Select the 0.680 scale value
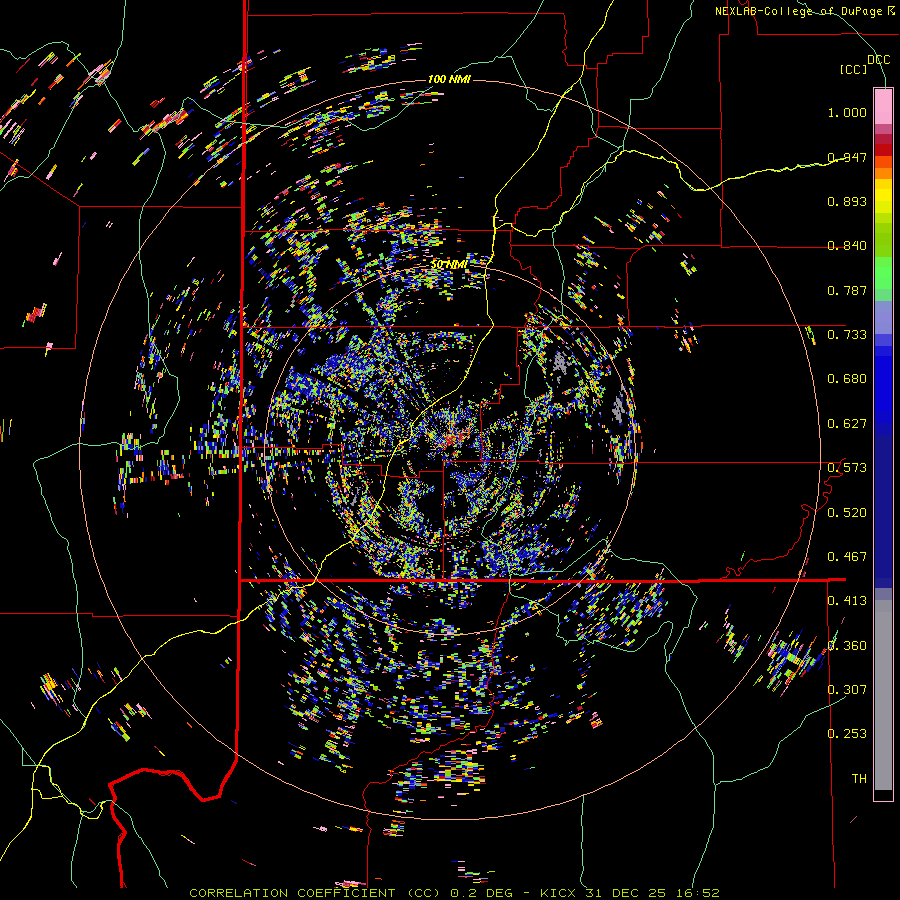 pyautogui.click(x=847, y=379)
